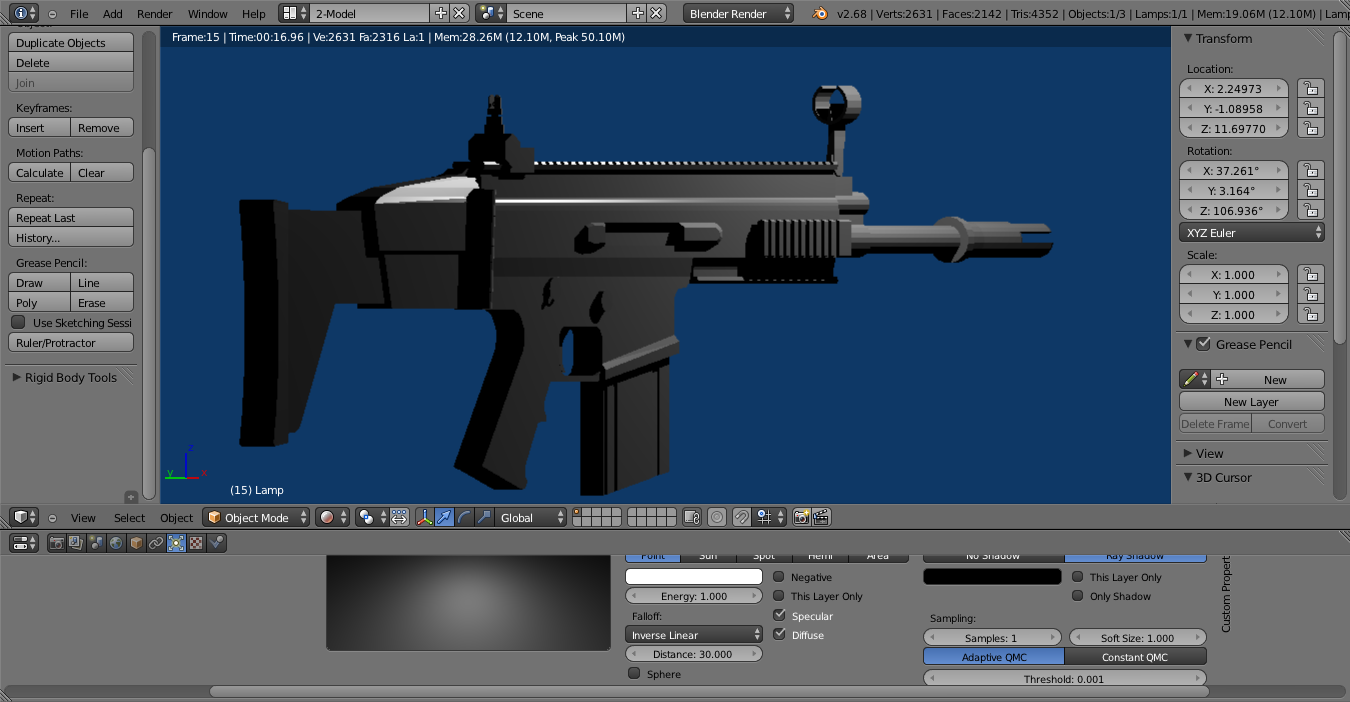This screenshot has height=702, width=1350.
Task: Open the Object Mode dropdown
Action: click(256, 517)
